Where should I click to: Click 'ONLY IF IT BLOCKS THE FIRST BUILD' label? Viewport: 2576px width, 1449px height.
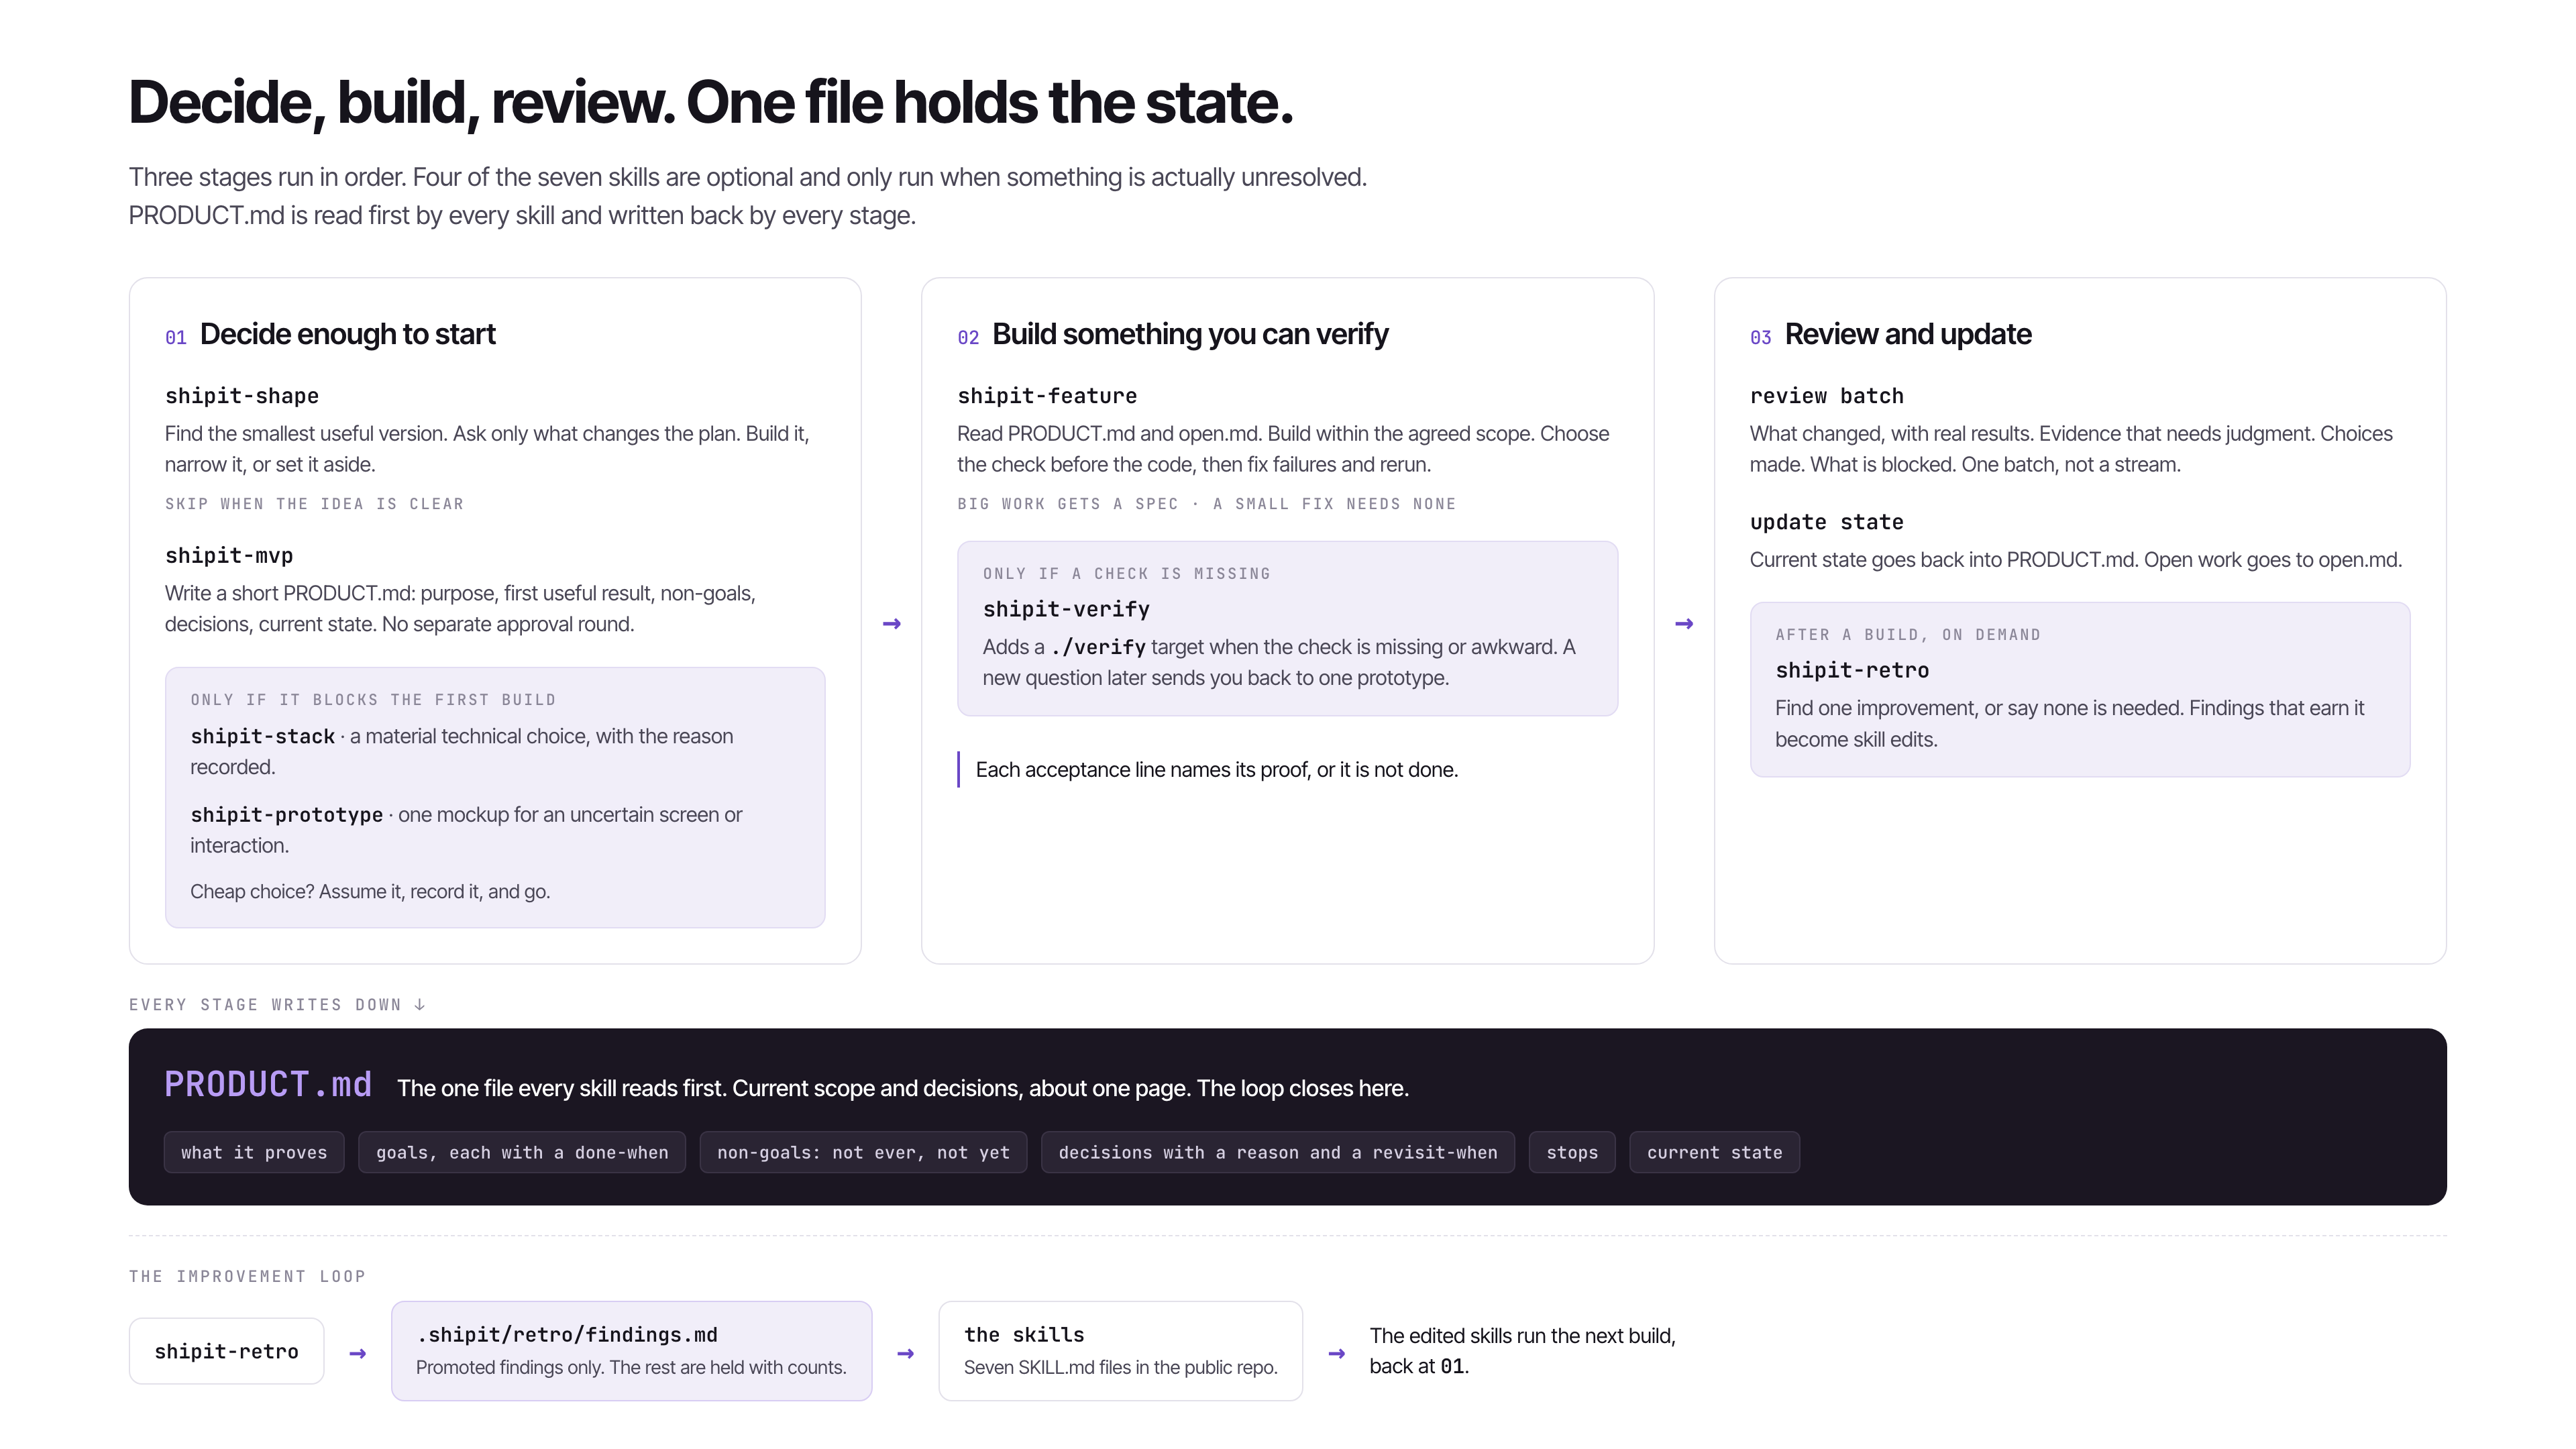tap(373, 700)
